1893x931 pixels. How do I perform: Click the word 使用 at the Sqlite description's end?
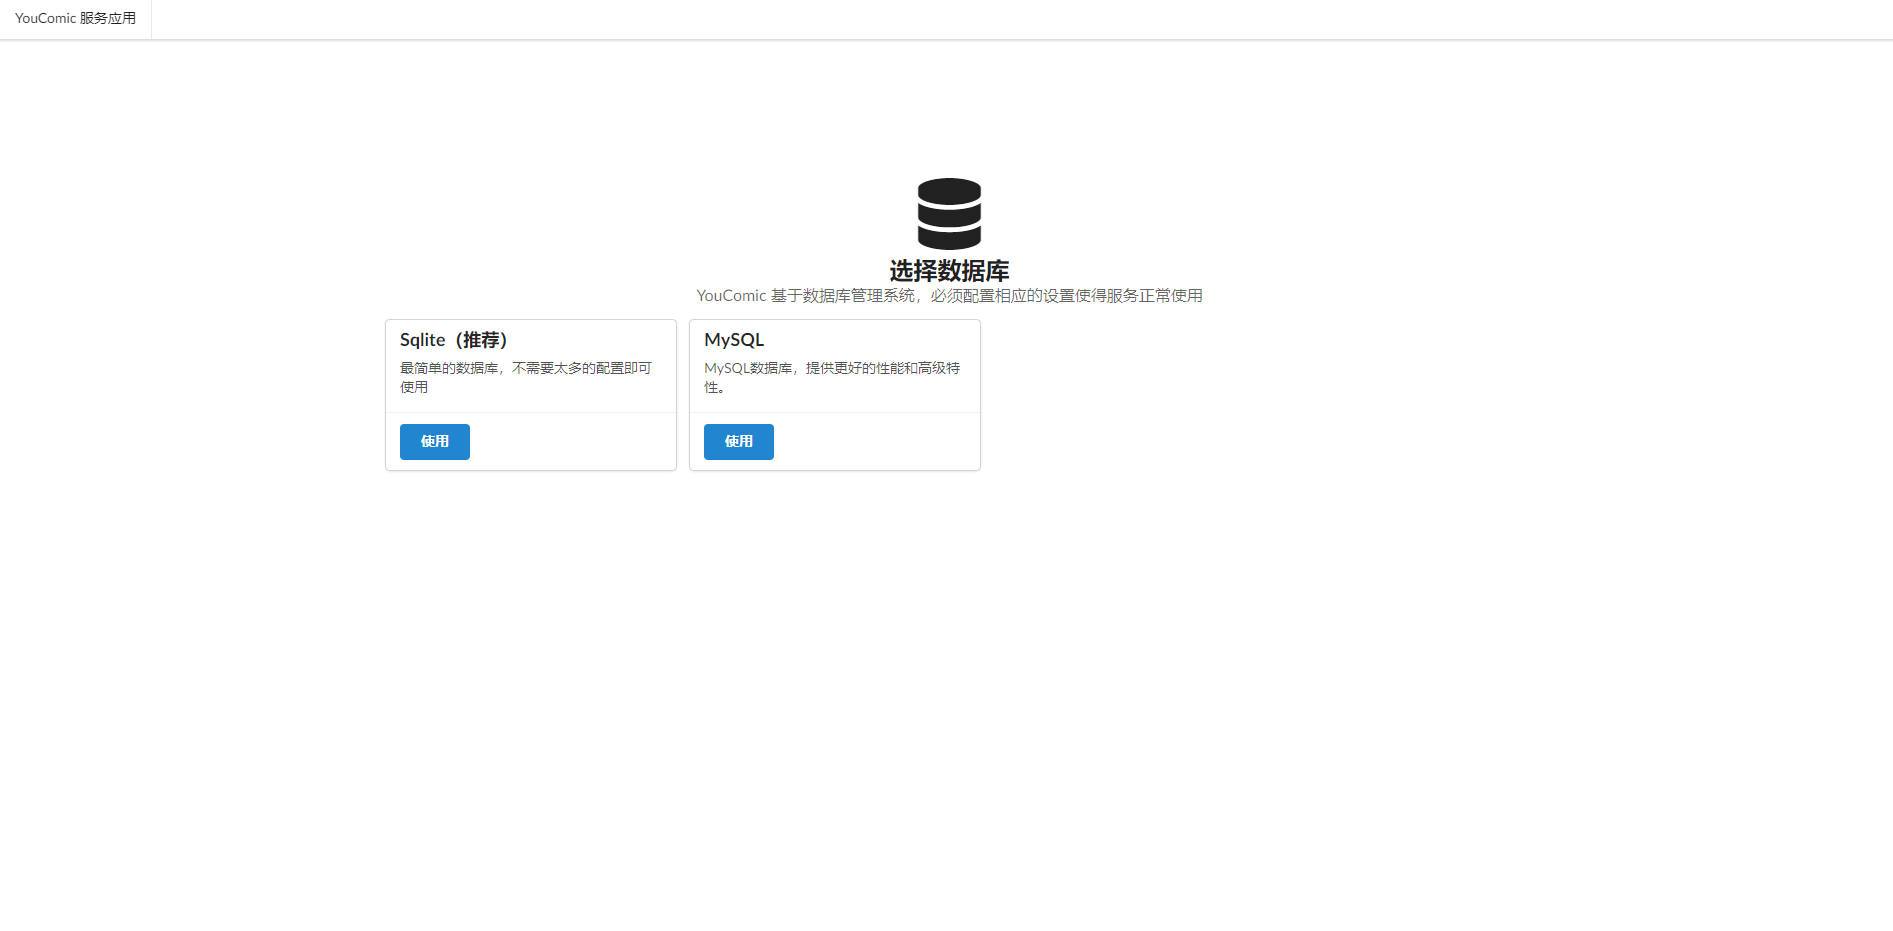pos(414,387)
